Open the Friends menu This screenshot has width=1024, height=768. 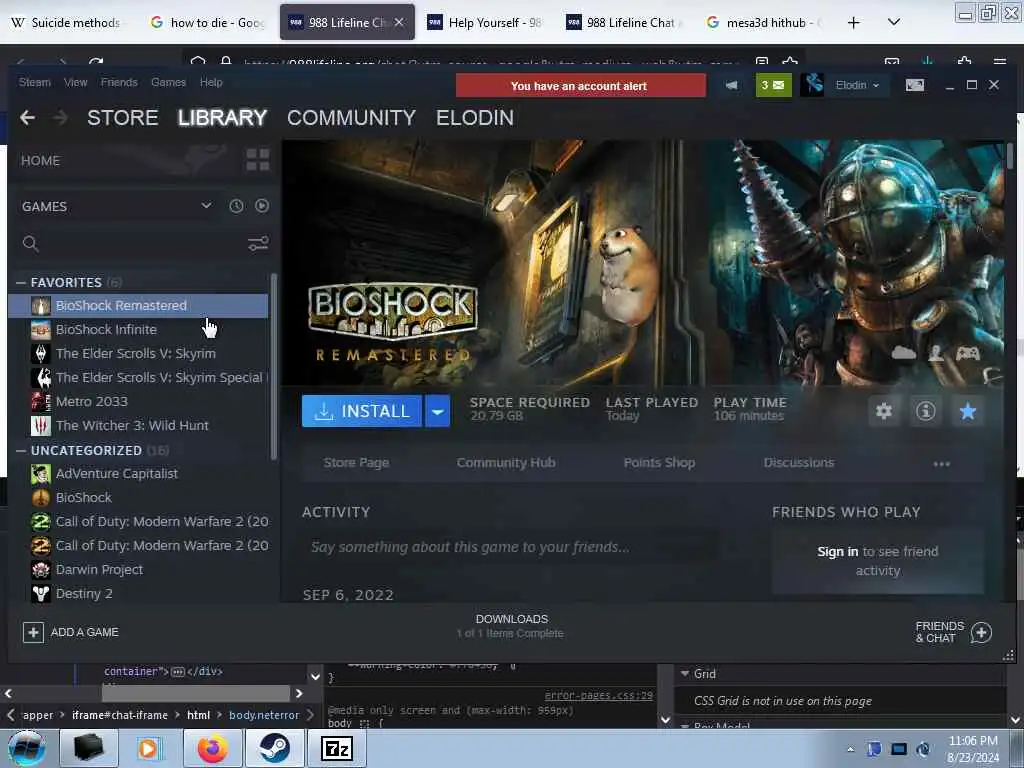(119, 82)
